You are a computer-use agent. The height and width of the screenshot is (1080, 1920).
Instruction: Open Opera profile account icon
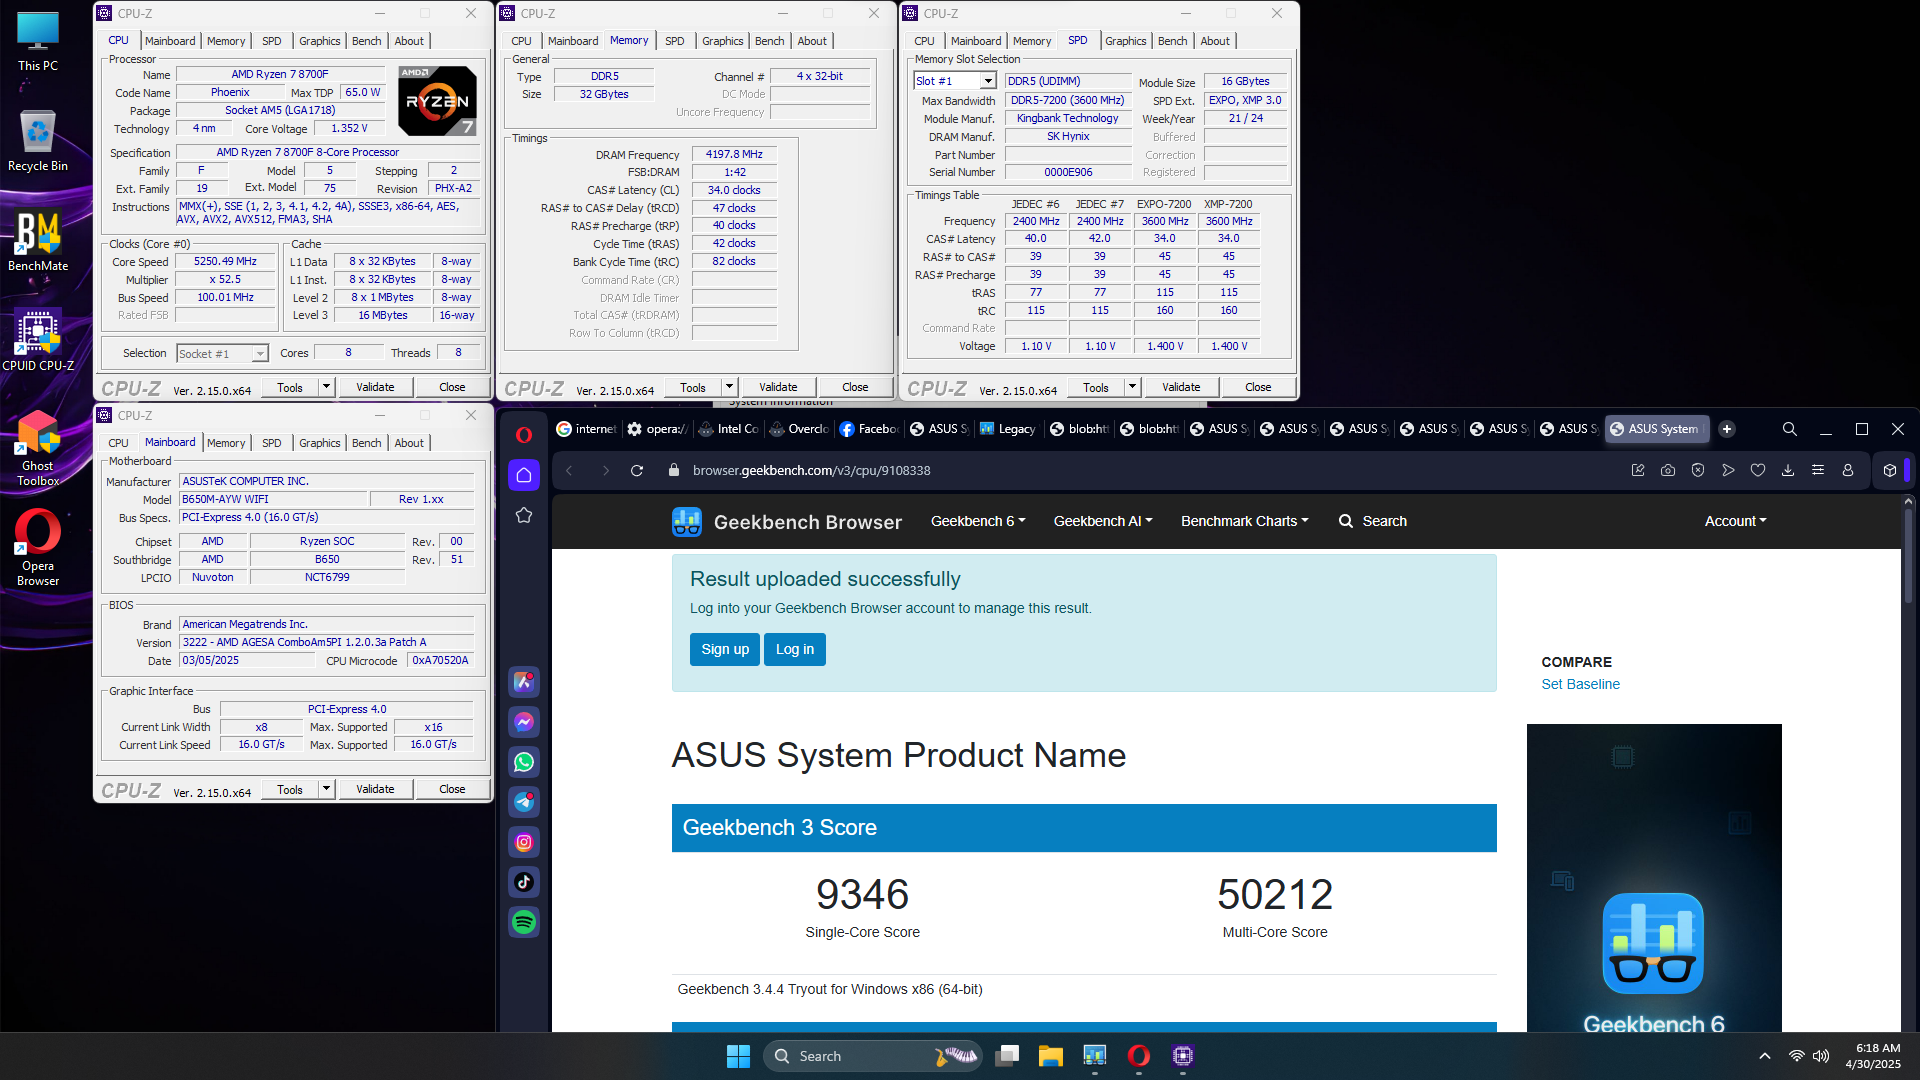(x=1848, y=470)
